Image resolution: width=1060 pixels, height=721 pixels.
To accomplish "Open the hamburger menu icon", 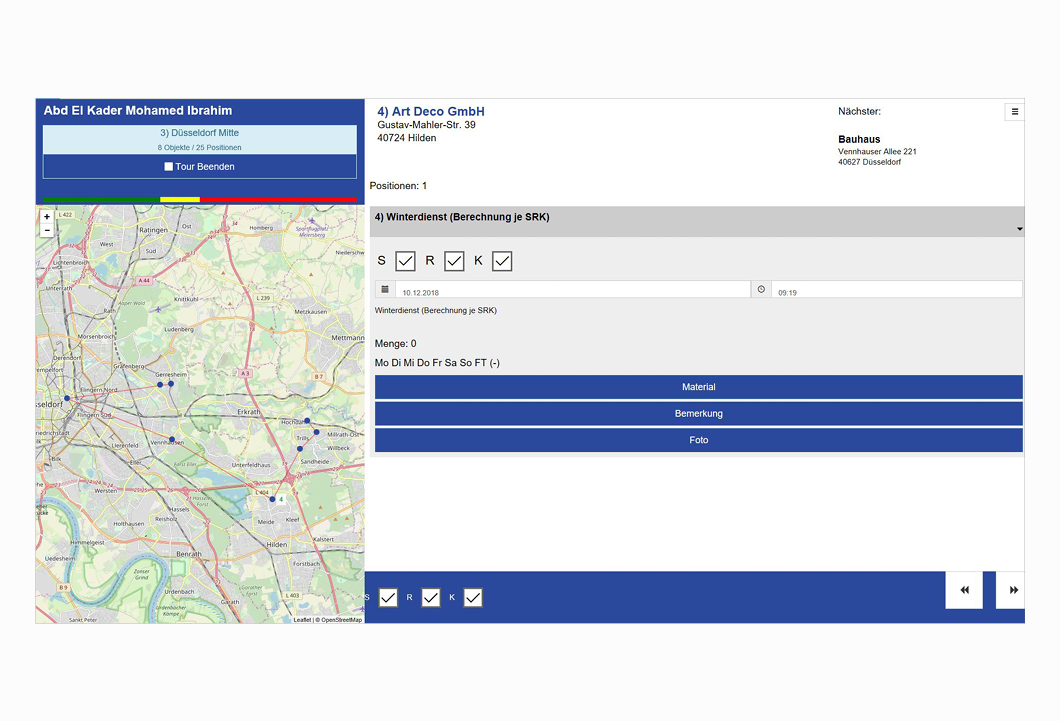I will click(x=1014, y=112).
